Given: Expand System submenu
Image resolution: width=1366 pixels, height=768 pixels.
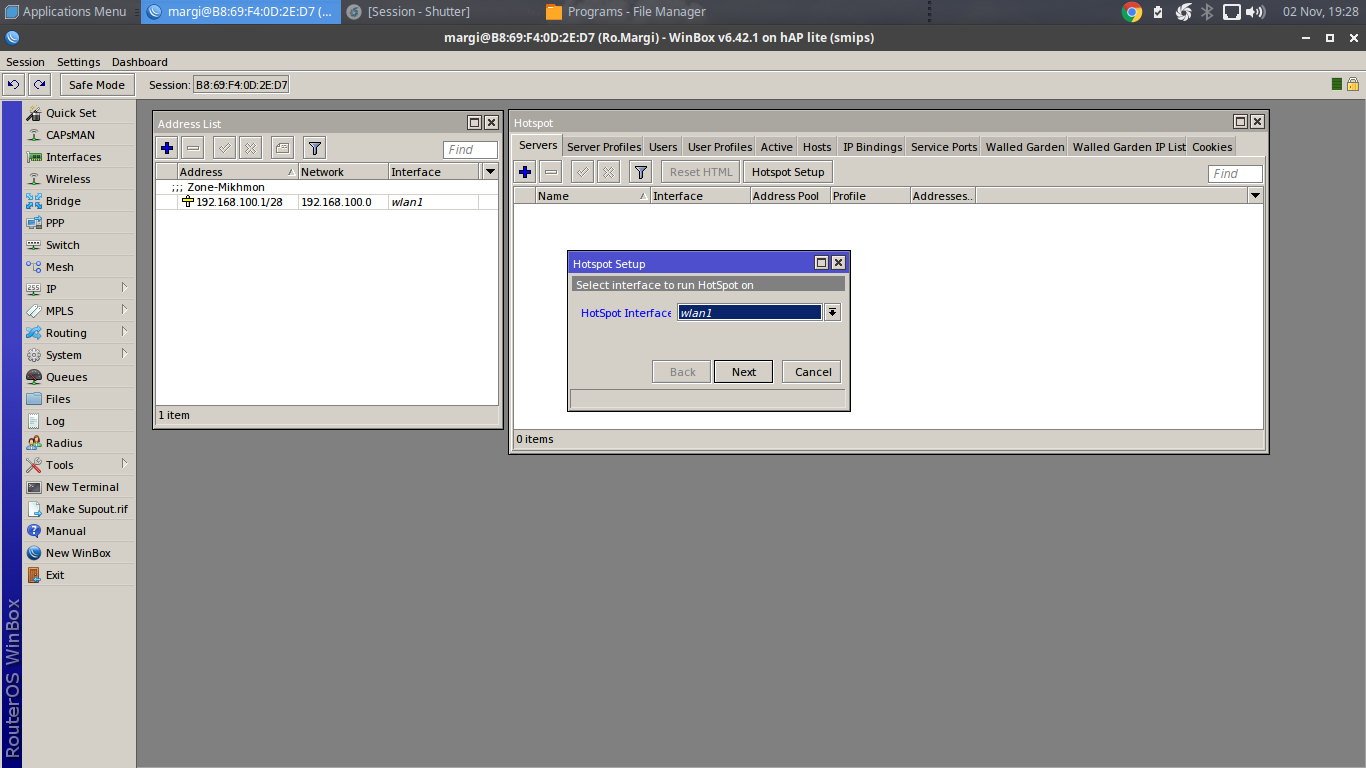Looking at the screenshot, I should coord(125,354).
